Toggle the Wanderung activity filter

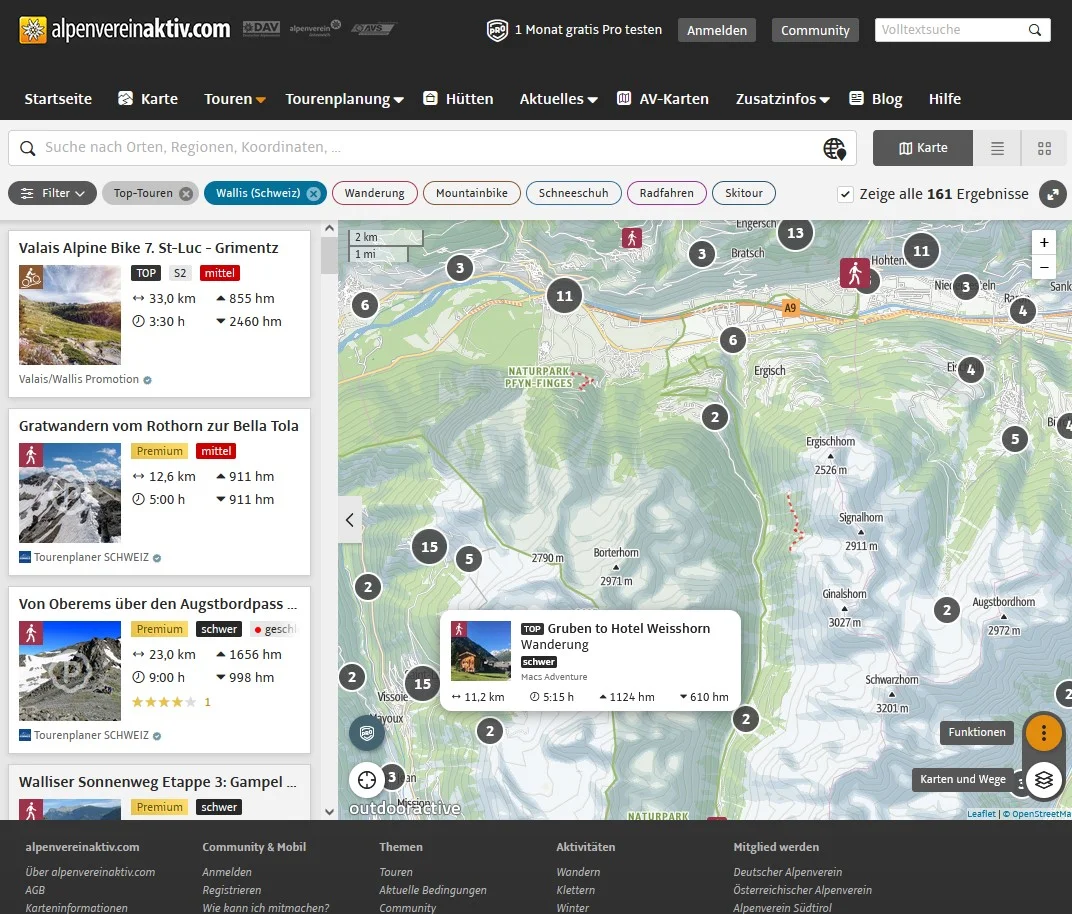point(374,193)
